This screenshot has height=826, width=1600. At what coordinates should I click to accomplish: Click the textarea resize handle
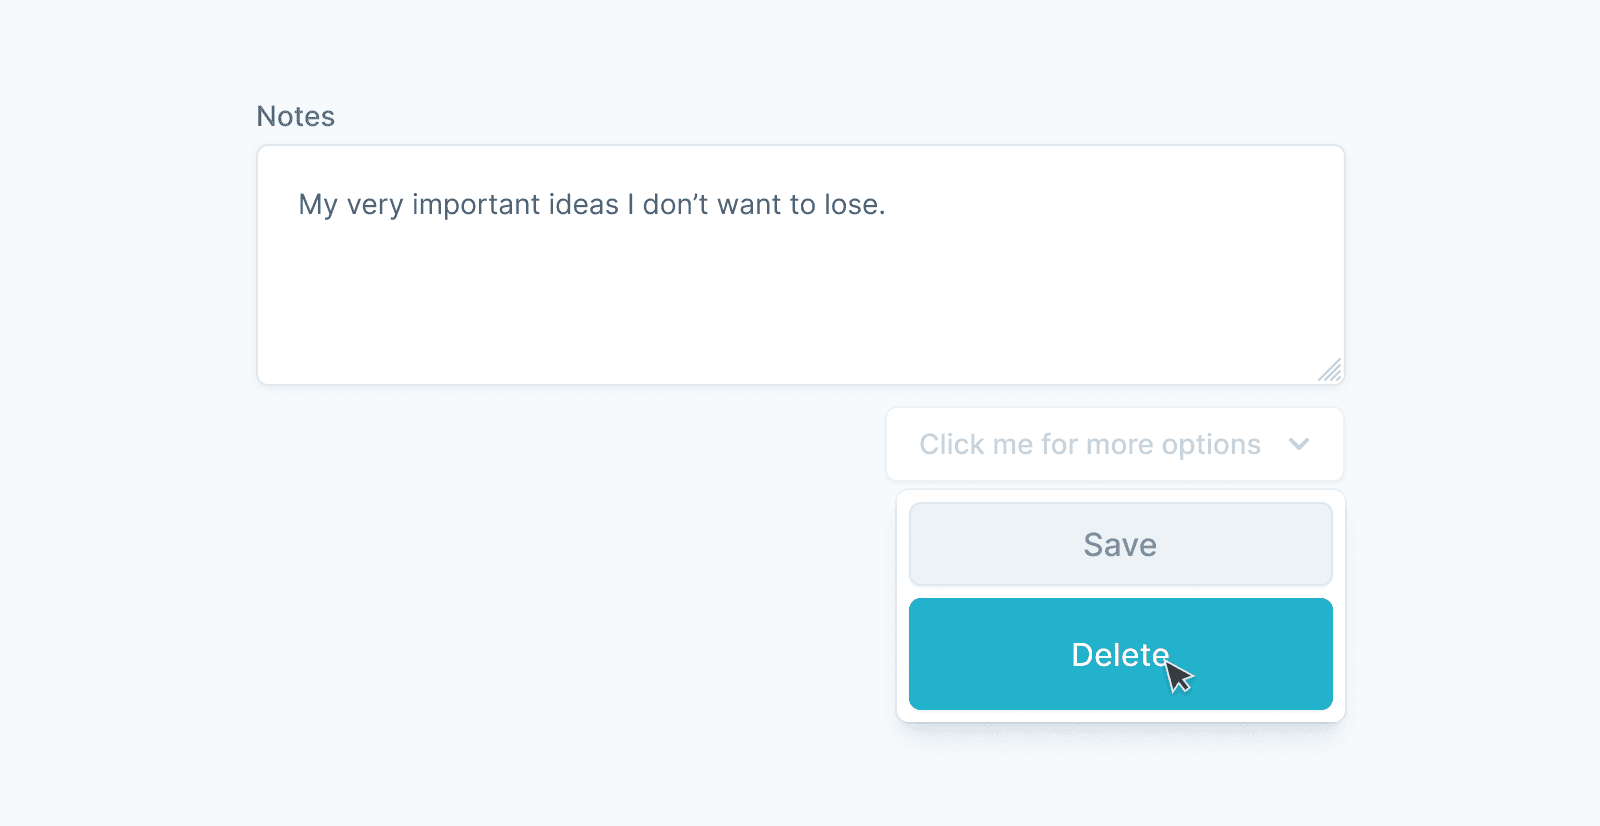(1330, 371)
